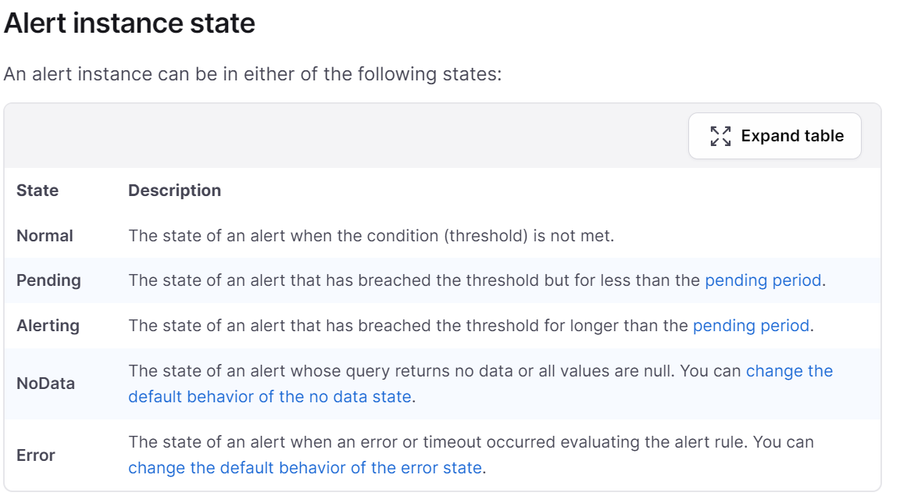Viewport: 900px width, 503px height.
Task: Click the Pending state cell
Action: (x=49, y=280)
